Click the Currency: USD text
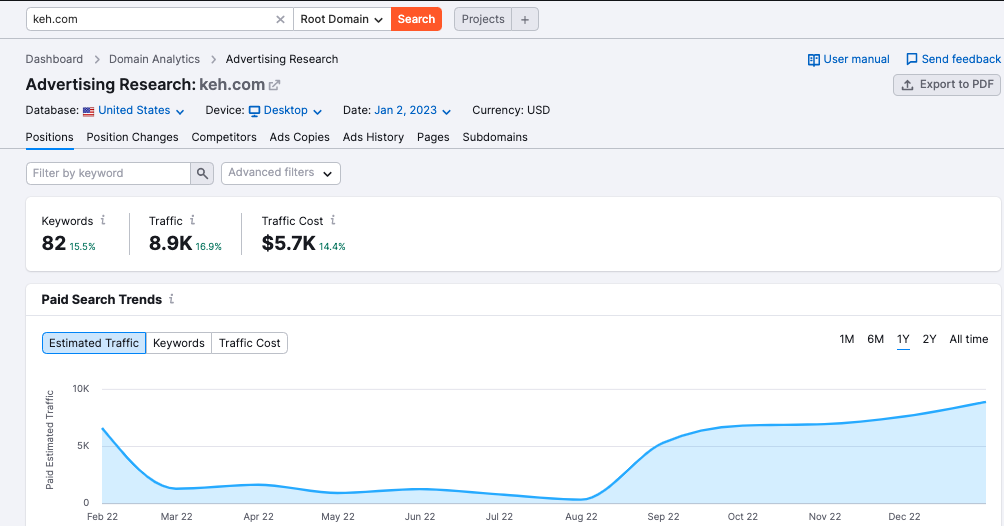This screenshot has width=1004, height=526. pos(511,110)
